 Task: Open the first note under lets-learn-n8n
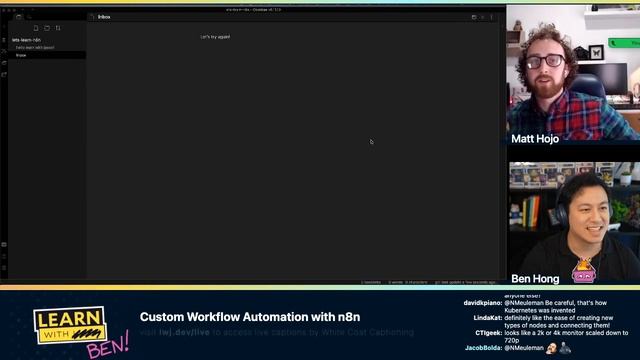click(x=35, y=47)
